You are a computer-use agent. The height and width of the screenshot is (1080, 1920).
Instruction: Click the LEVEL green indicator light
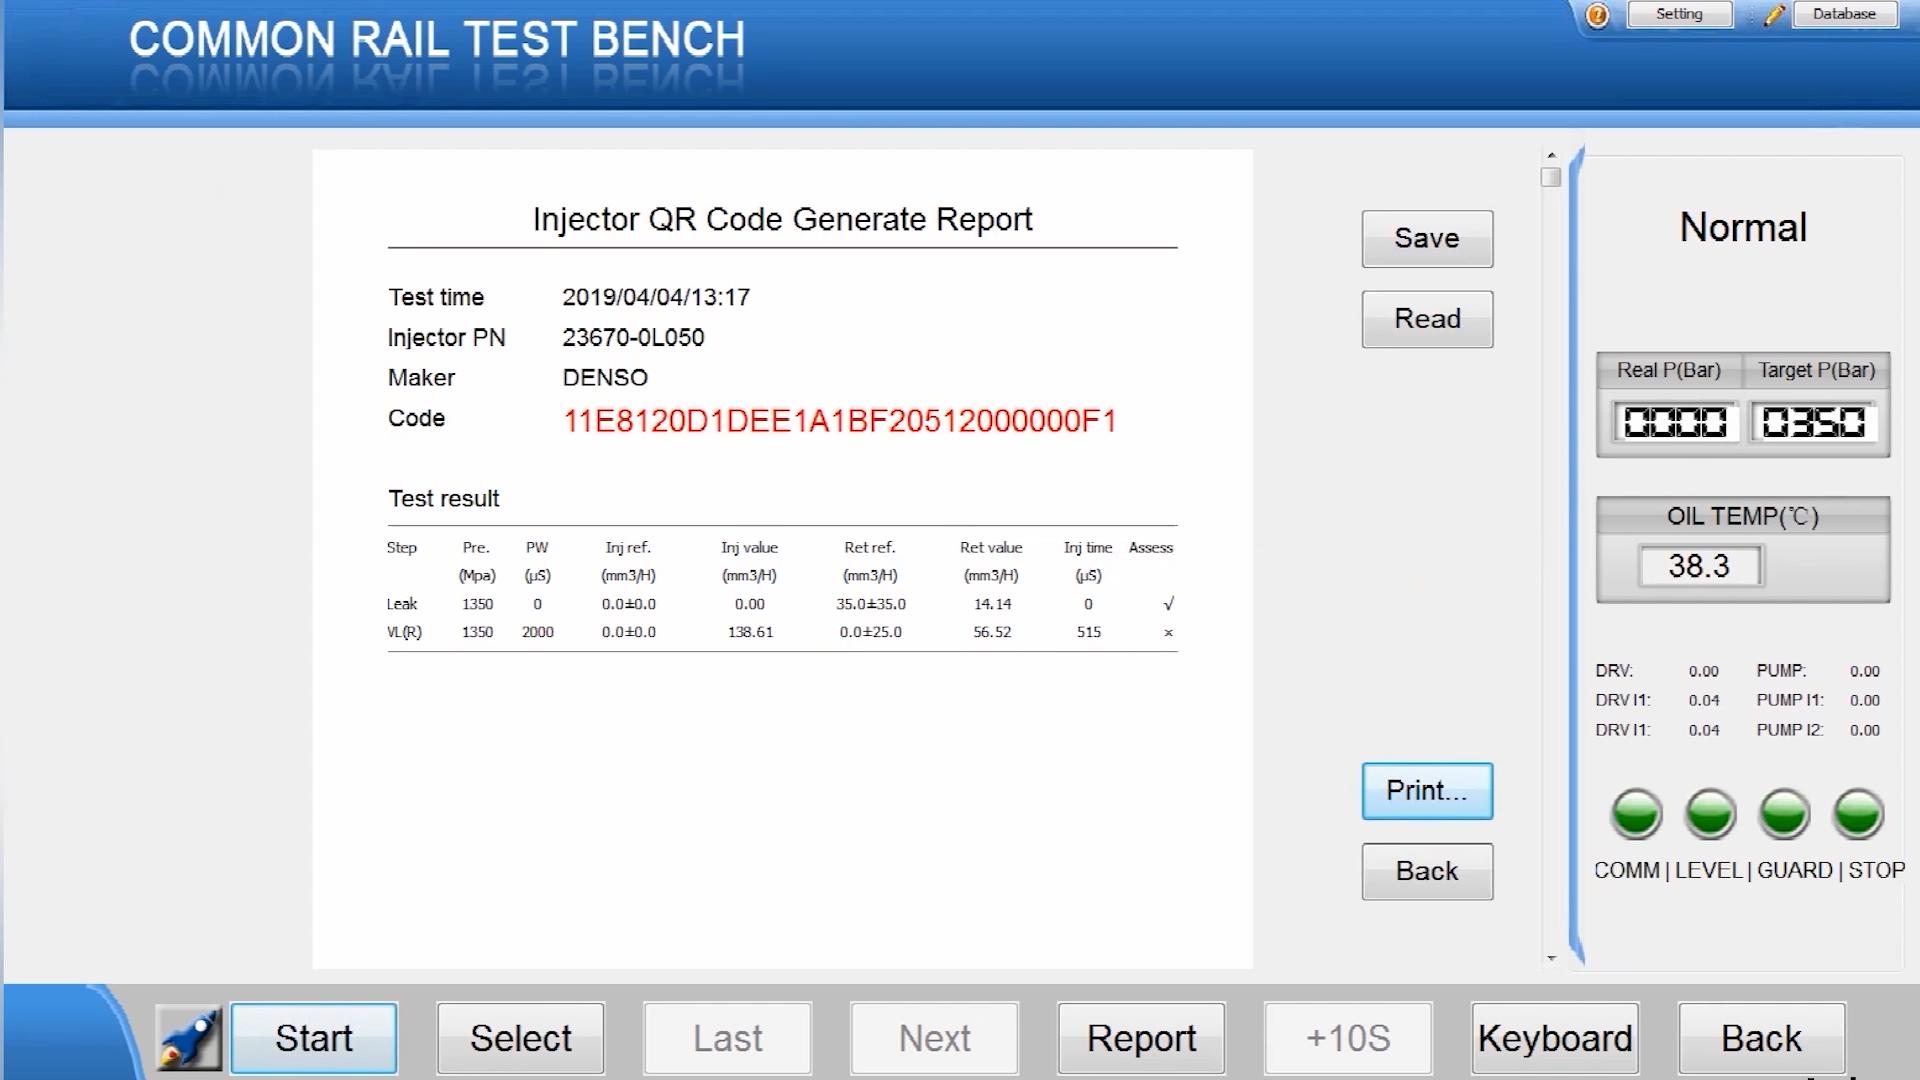coord(1710,813)
